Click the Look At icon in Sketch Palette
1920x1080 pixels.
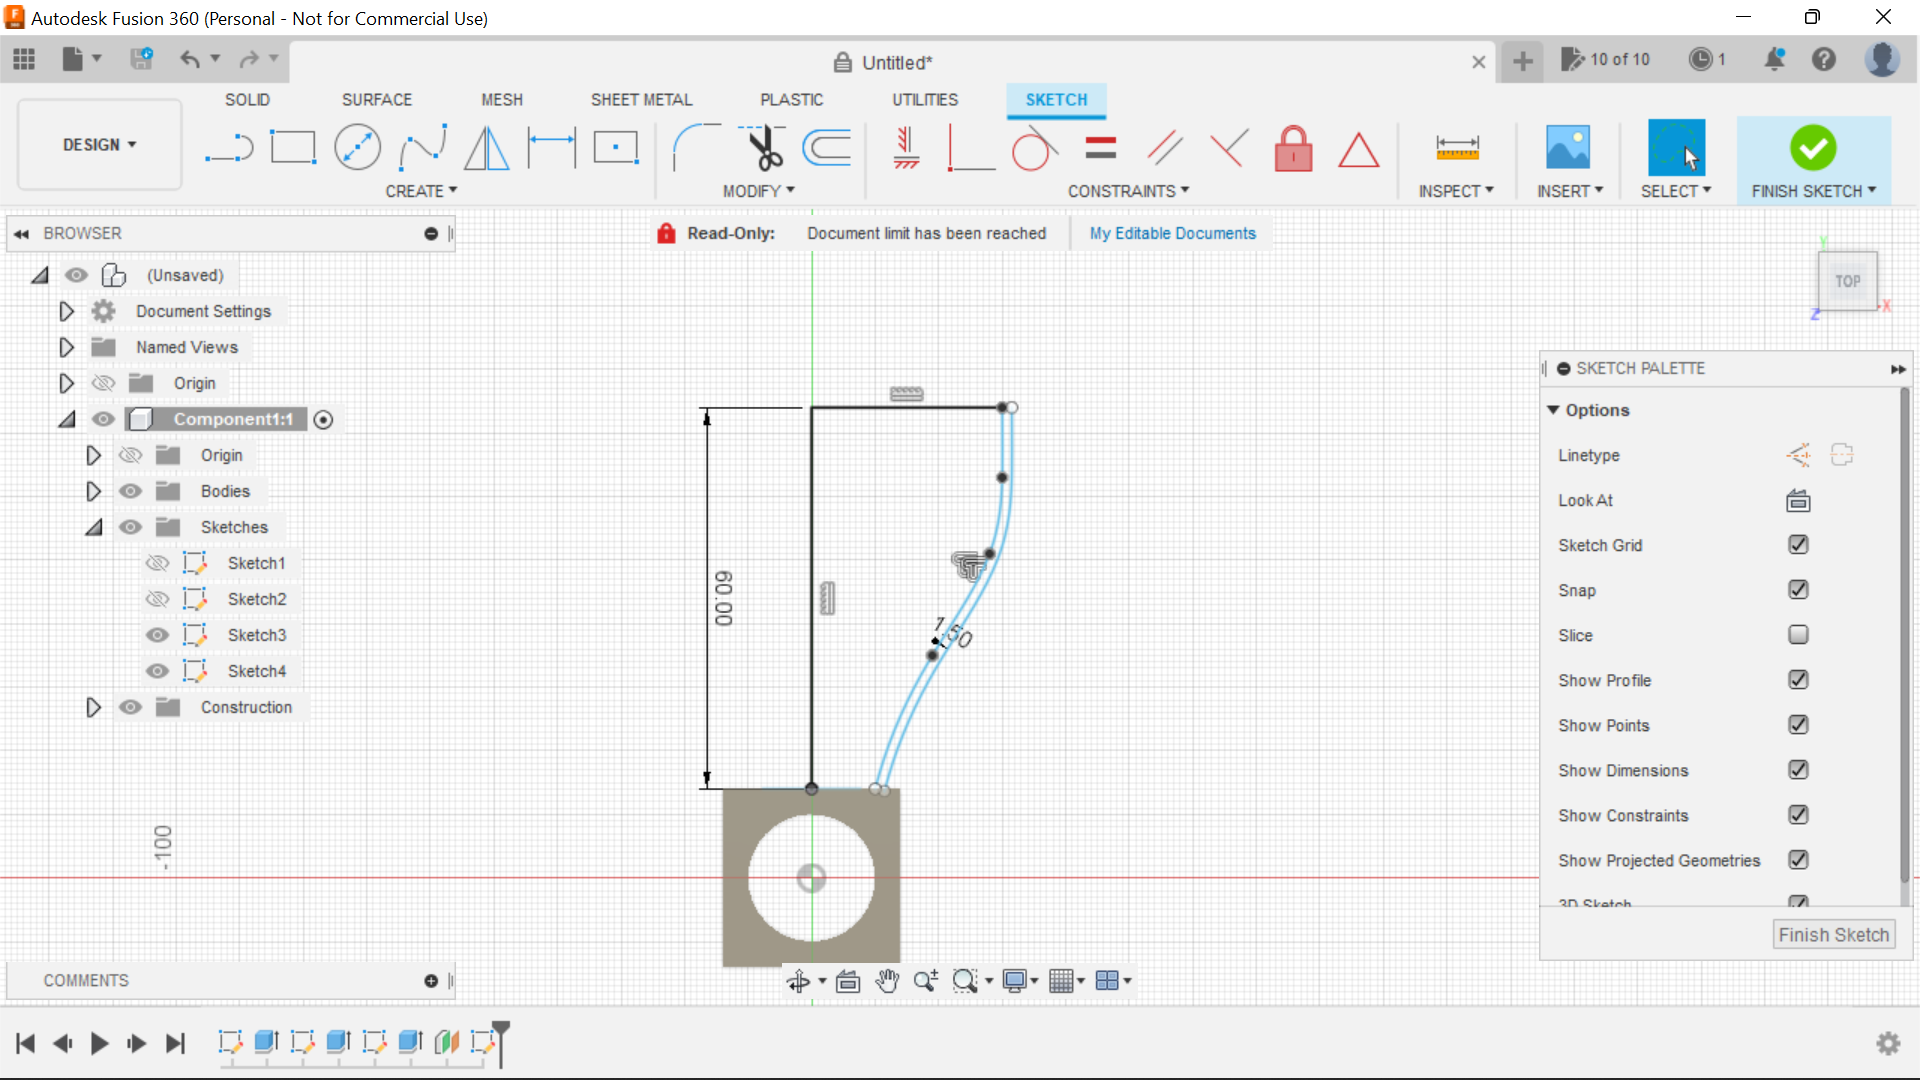point(1797,500)
